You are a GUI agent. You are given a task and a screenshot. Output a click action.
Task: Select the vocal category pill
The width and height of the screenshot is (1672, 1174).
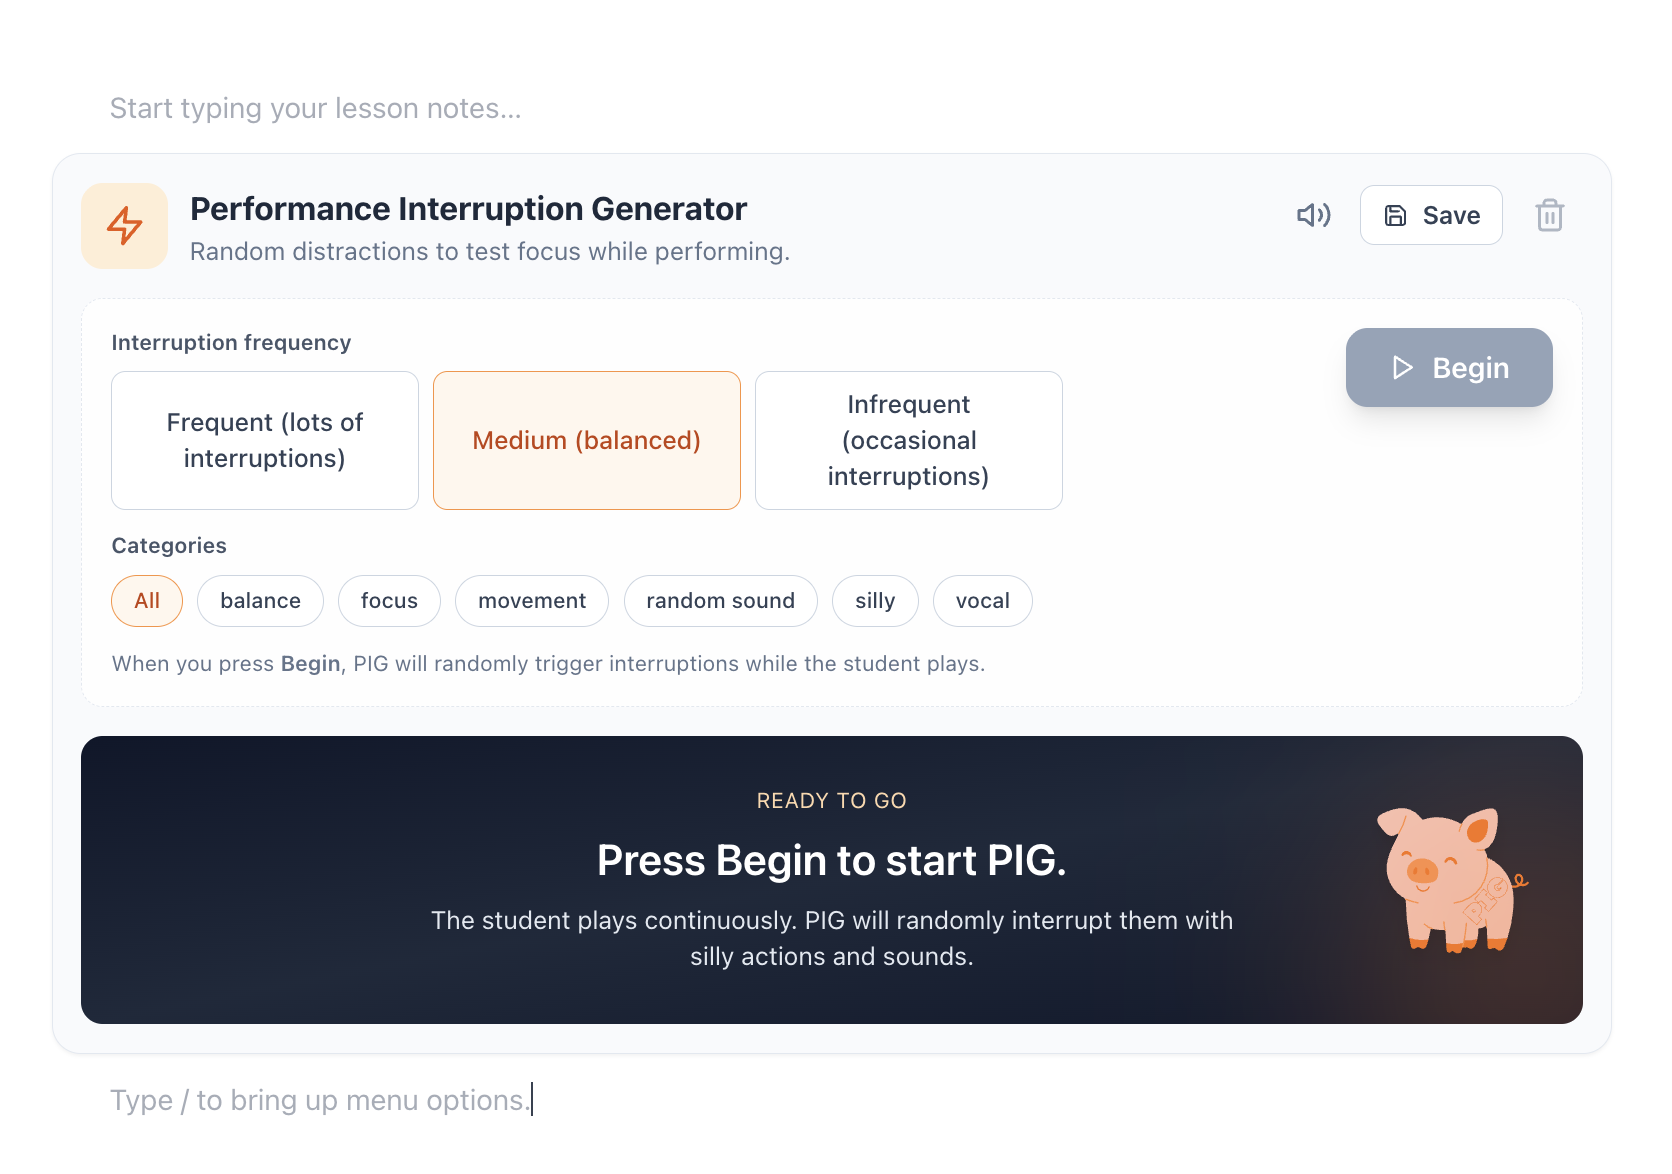click(982, 601)
